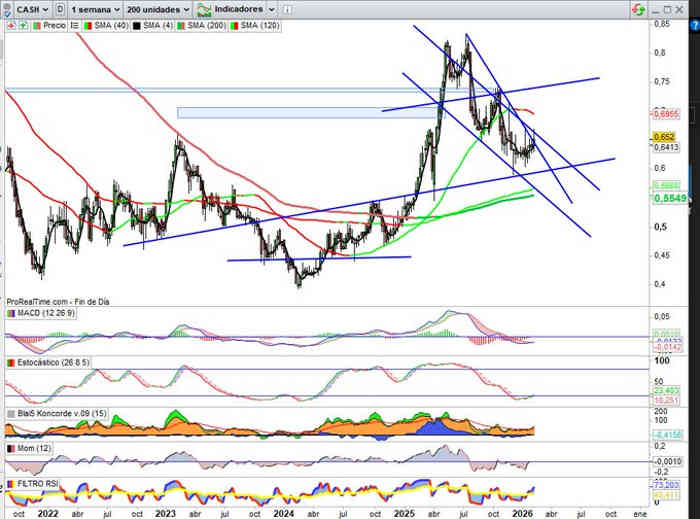Click the red-green sync arrows icon
700x519 pixels.
coord(636,9)
